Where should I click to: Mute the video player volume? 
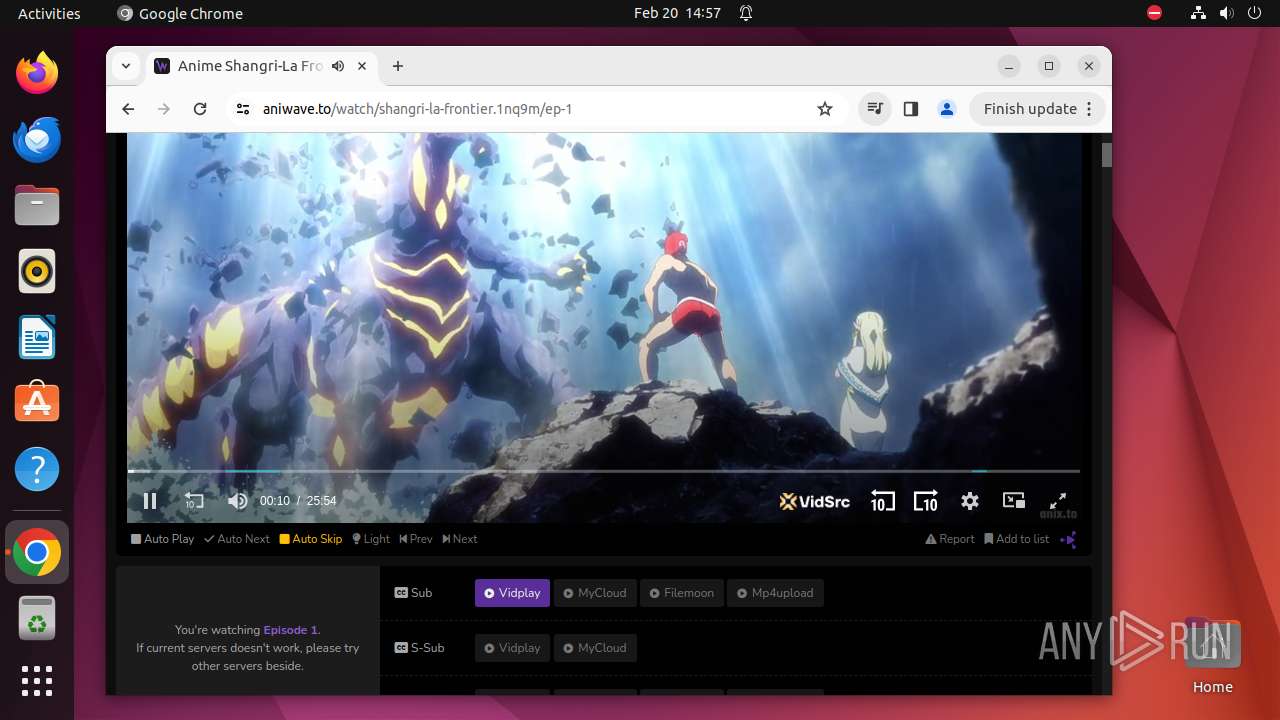237,501
